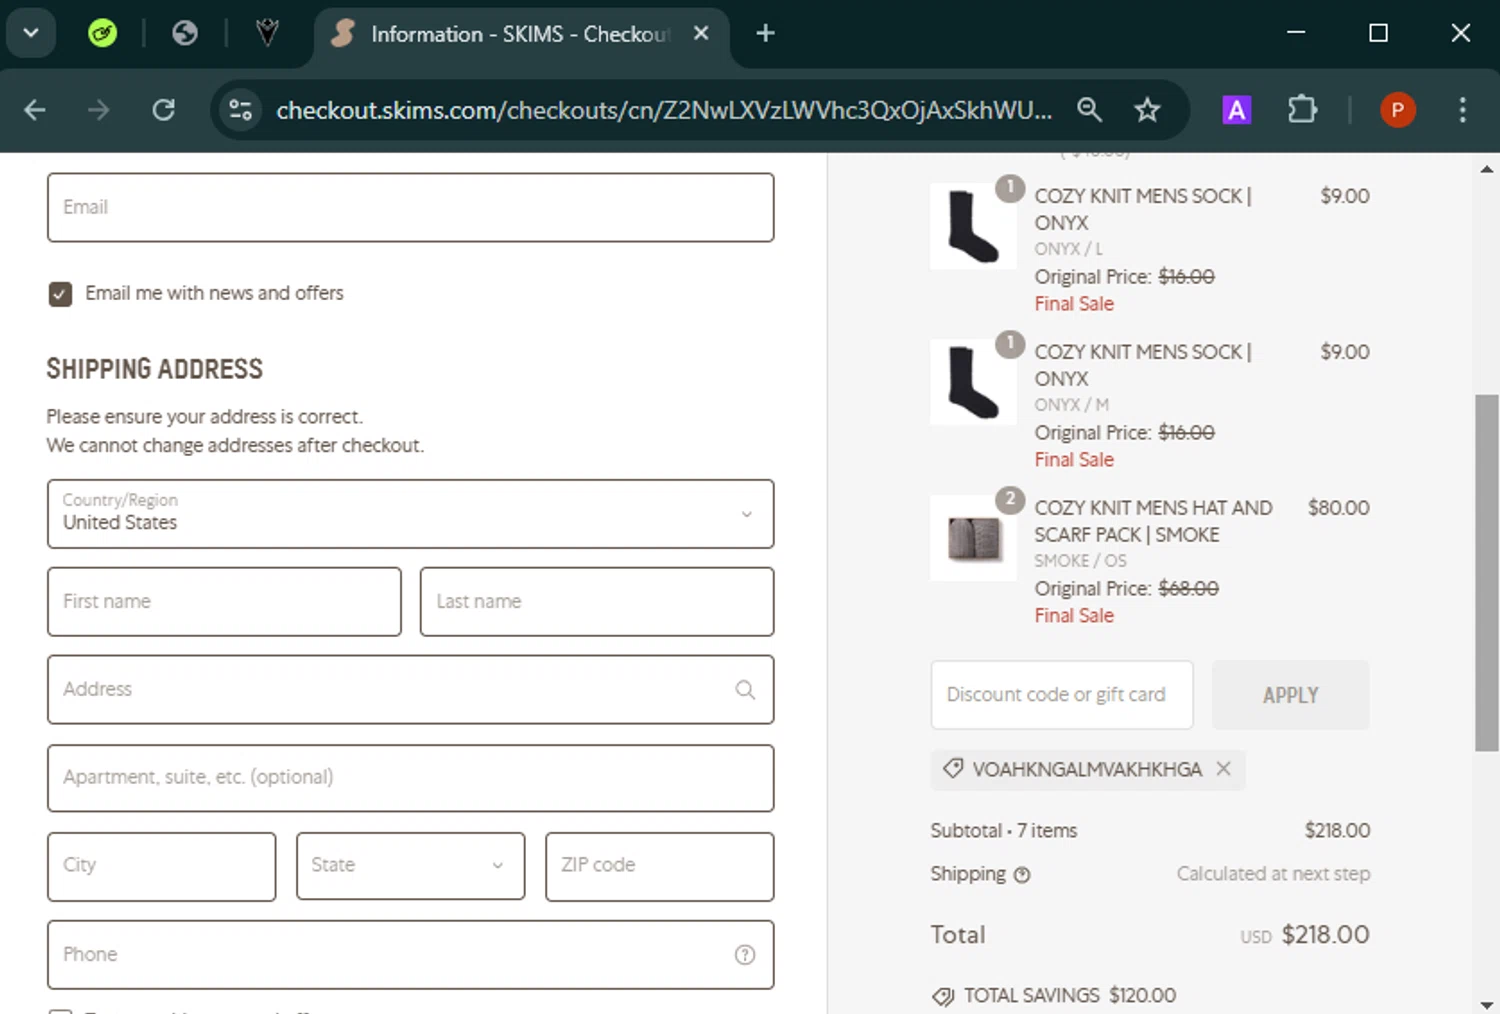Click the scrollbar up arrow
Screen dimensions: 1500x1014
[x=1487, y=168]
